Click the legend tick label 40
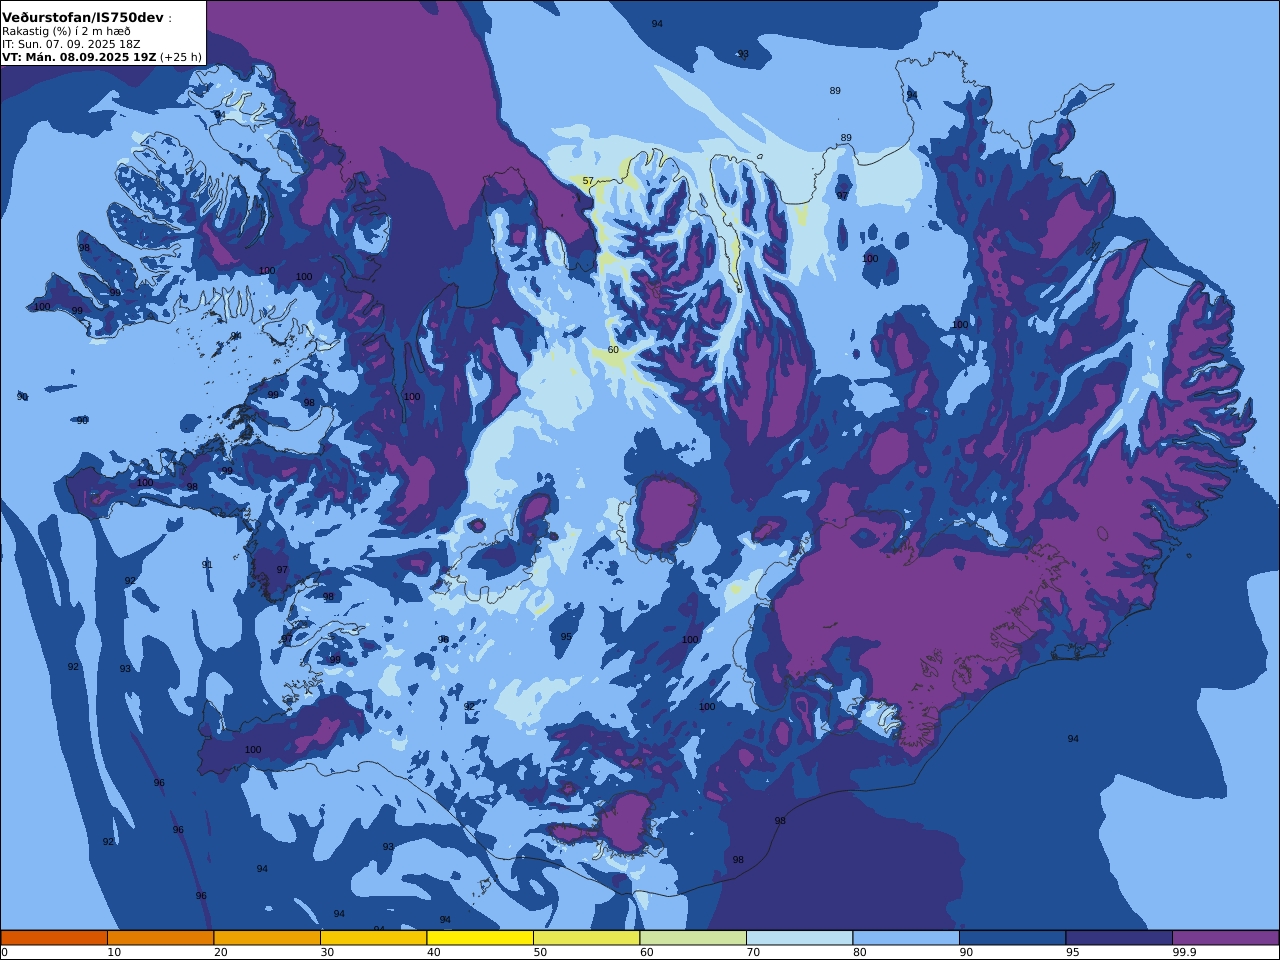Viewport: 1280px width, 960px height. pos(433,952)
